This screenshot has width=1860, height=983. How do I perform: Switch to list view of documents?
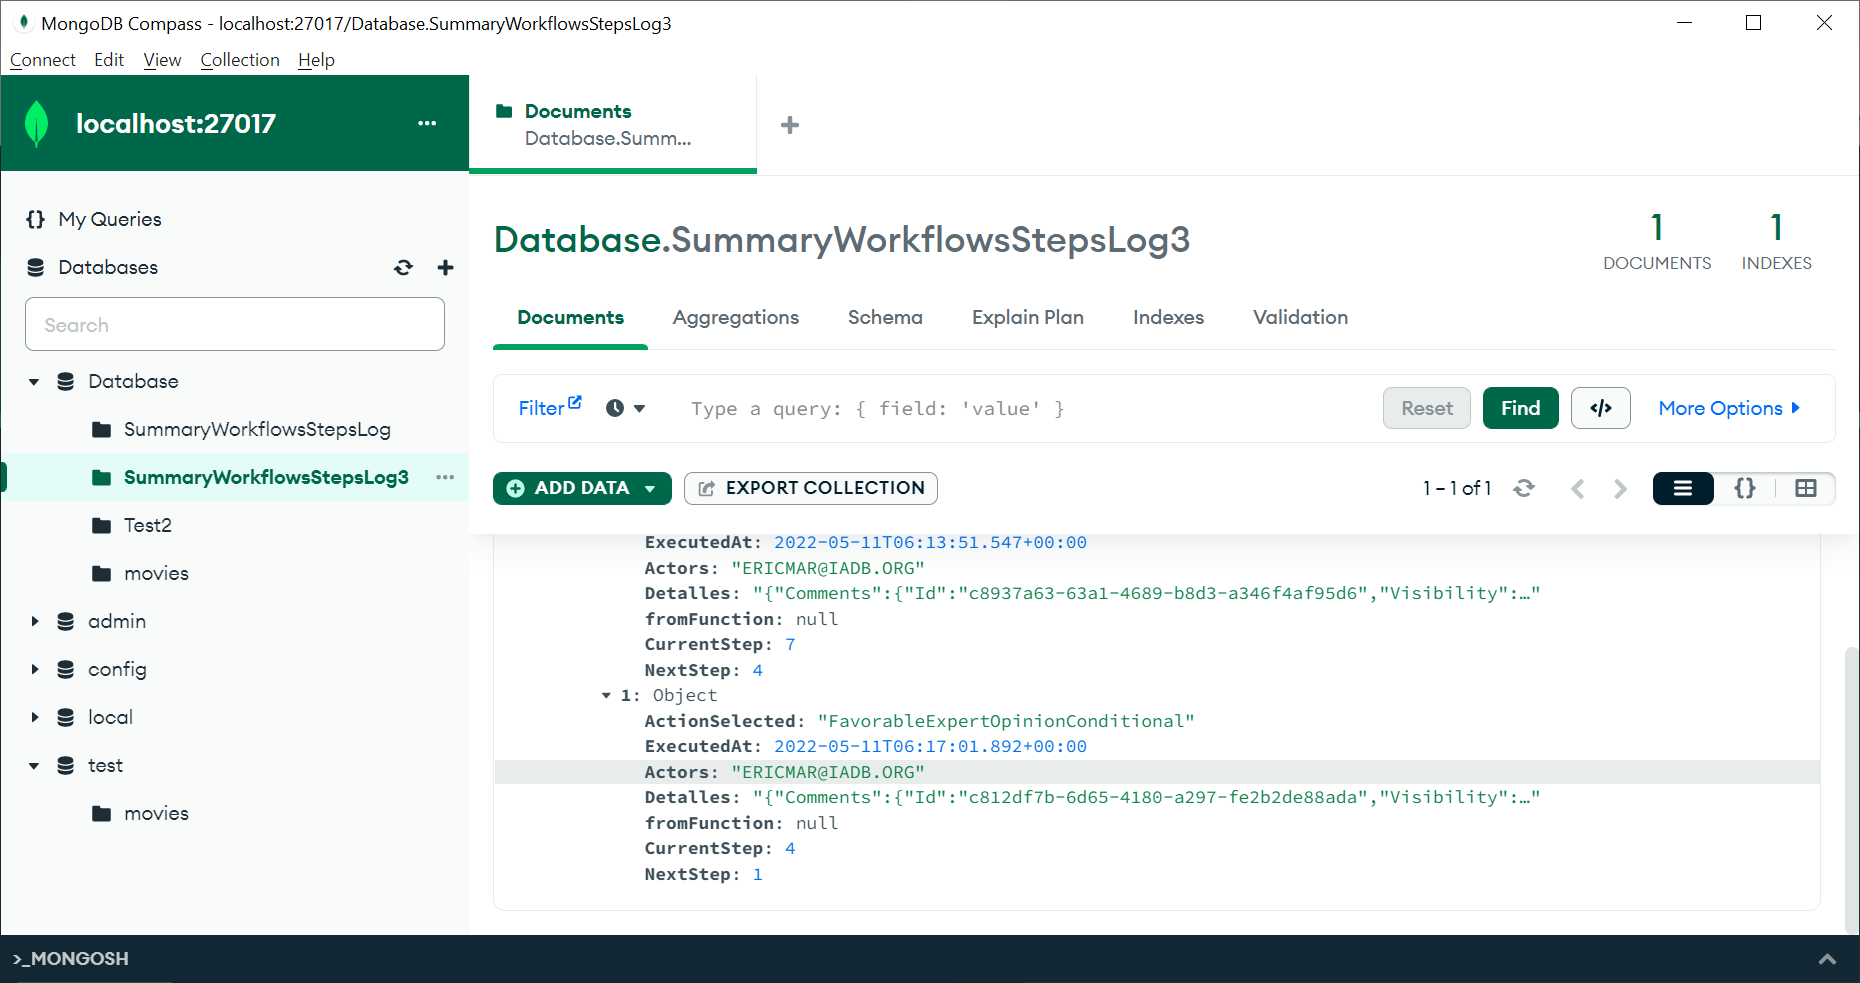tap(1683, 488)
